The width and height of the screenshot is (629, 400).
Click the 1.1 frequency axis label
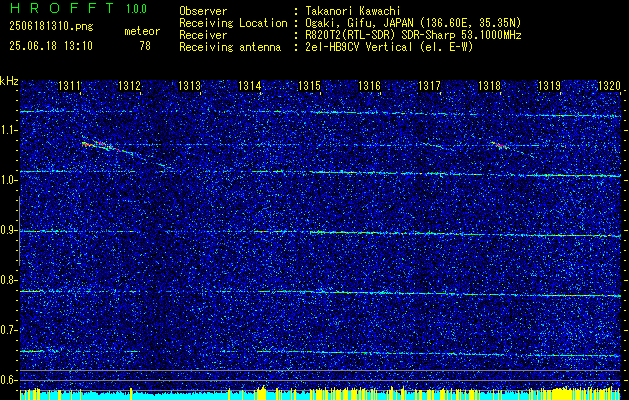[x=8, y=130]
